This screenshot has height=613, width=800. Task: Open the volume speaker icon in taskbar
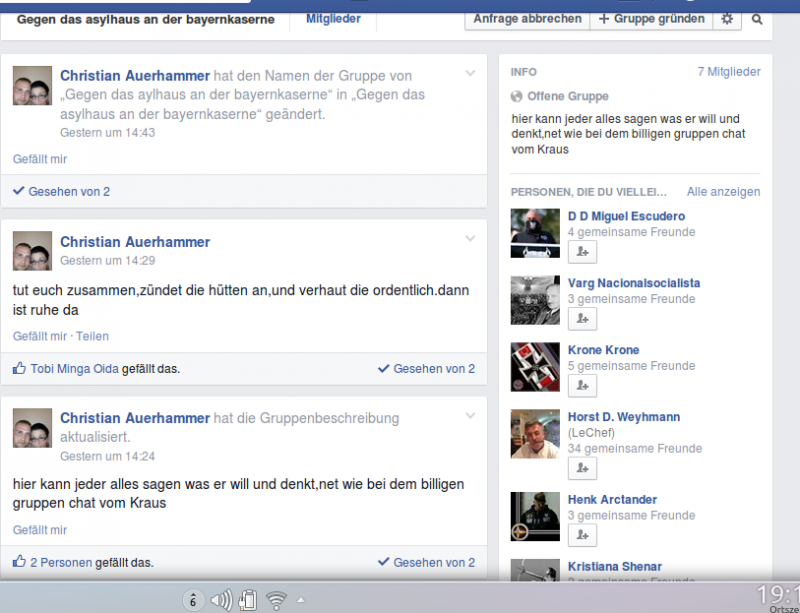tap(221, 600)
